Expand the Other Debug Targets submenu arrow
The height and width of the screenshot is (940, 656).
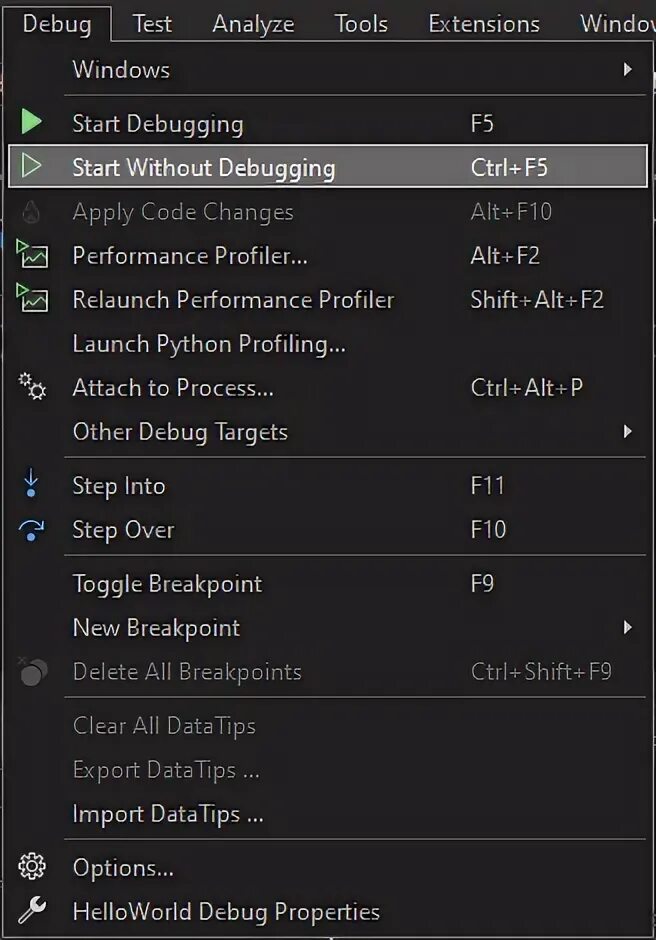pos(627,432)
